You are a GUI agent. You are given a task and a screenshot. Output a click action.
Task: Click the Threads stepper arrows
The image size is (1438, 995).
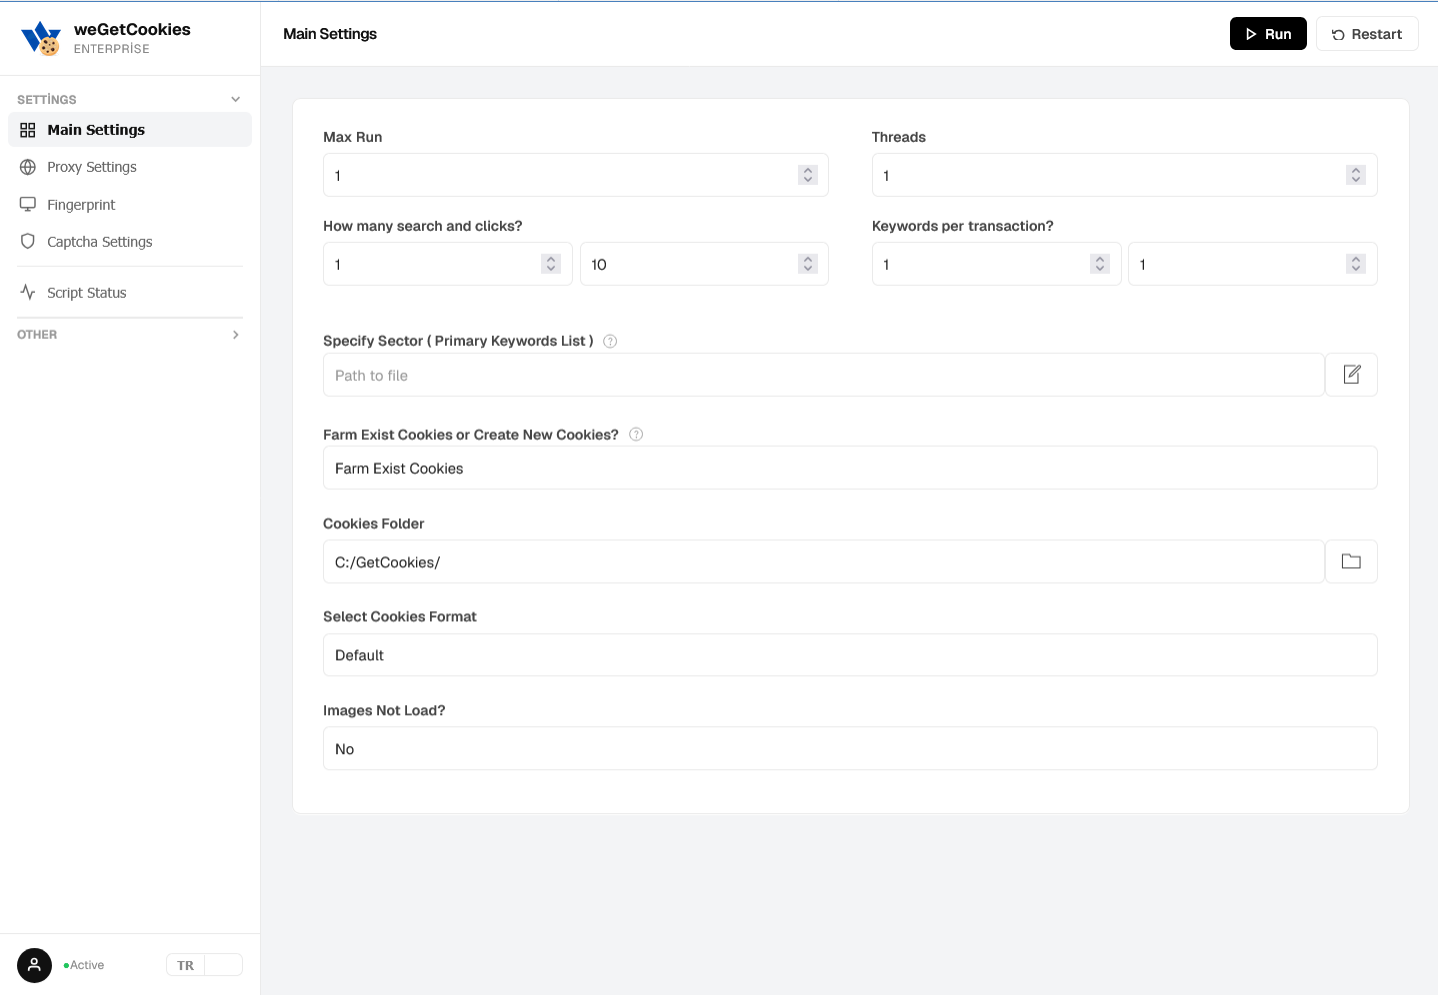[1356, 175]
